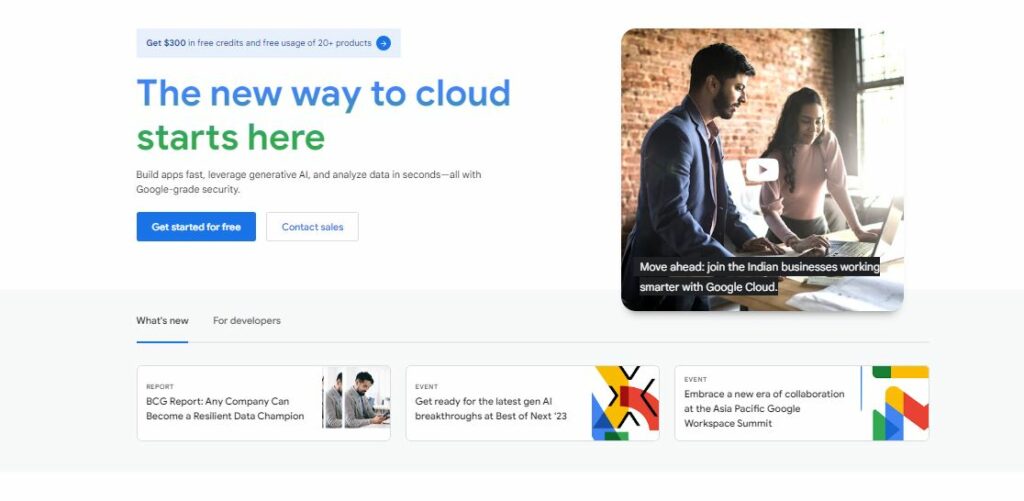Click the REPORT label on the BCG card
This screenshot has height=501, width=1024.
[x=160, y=387]
